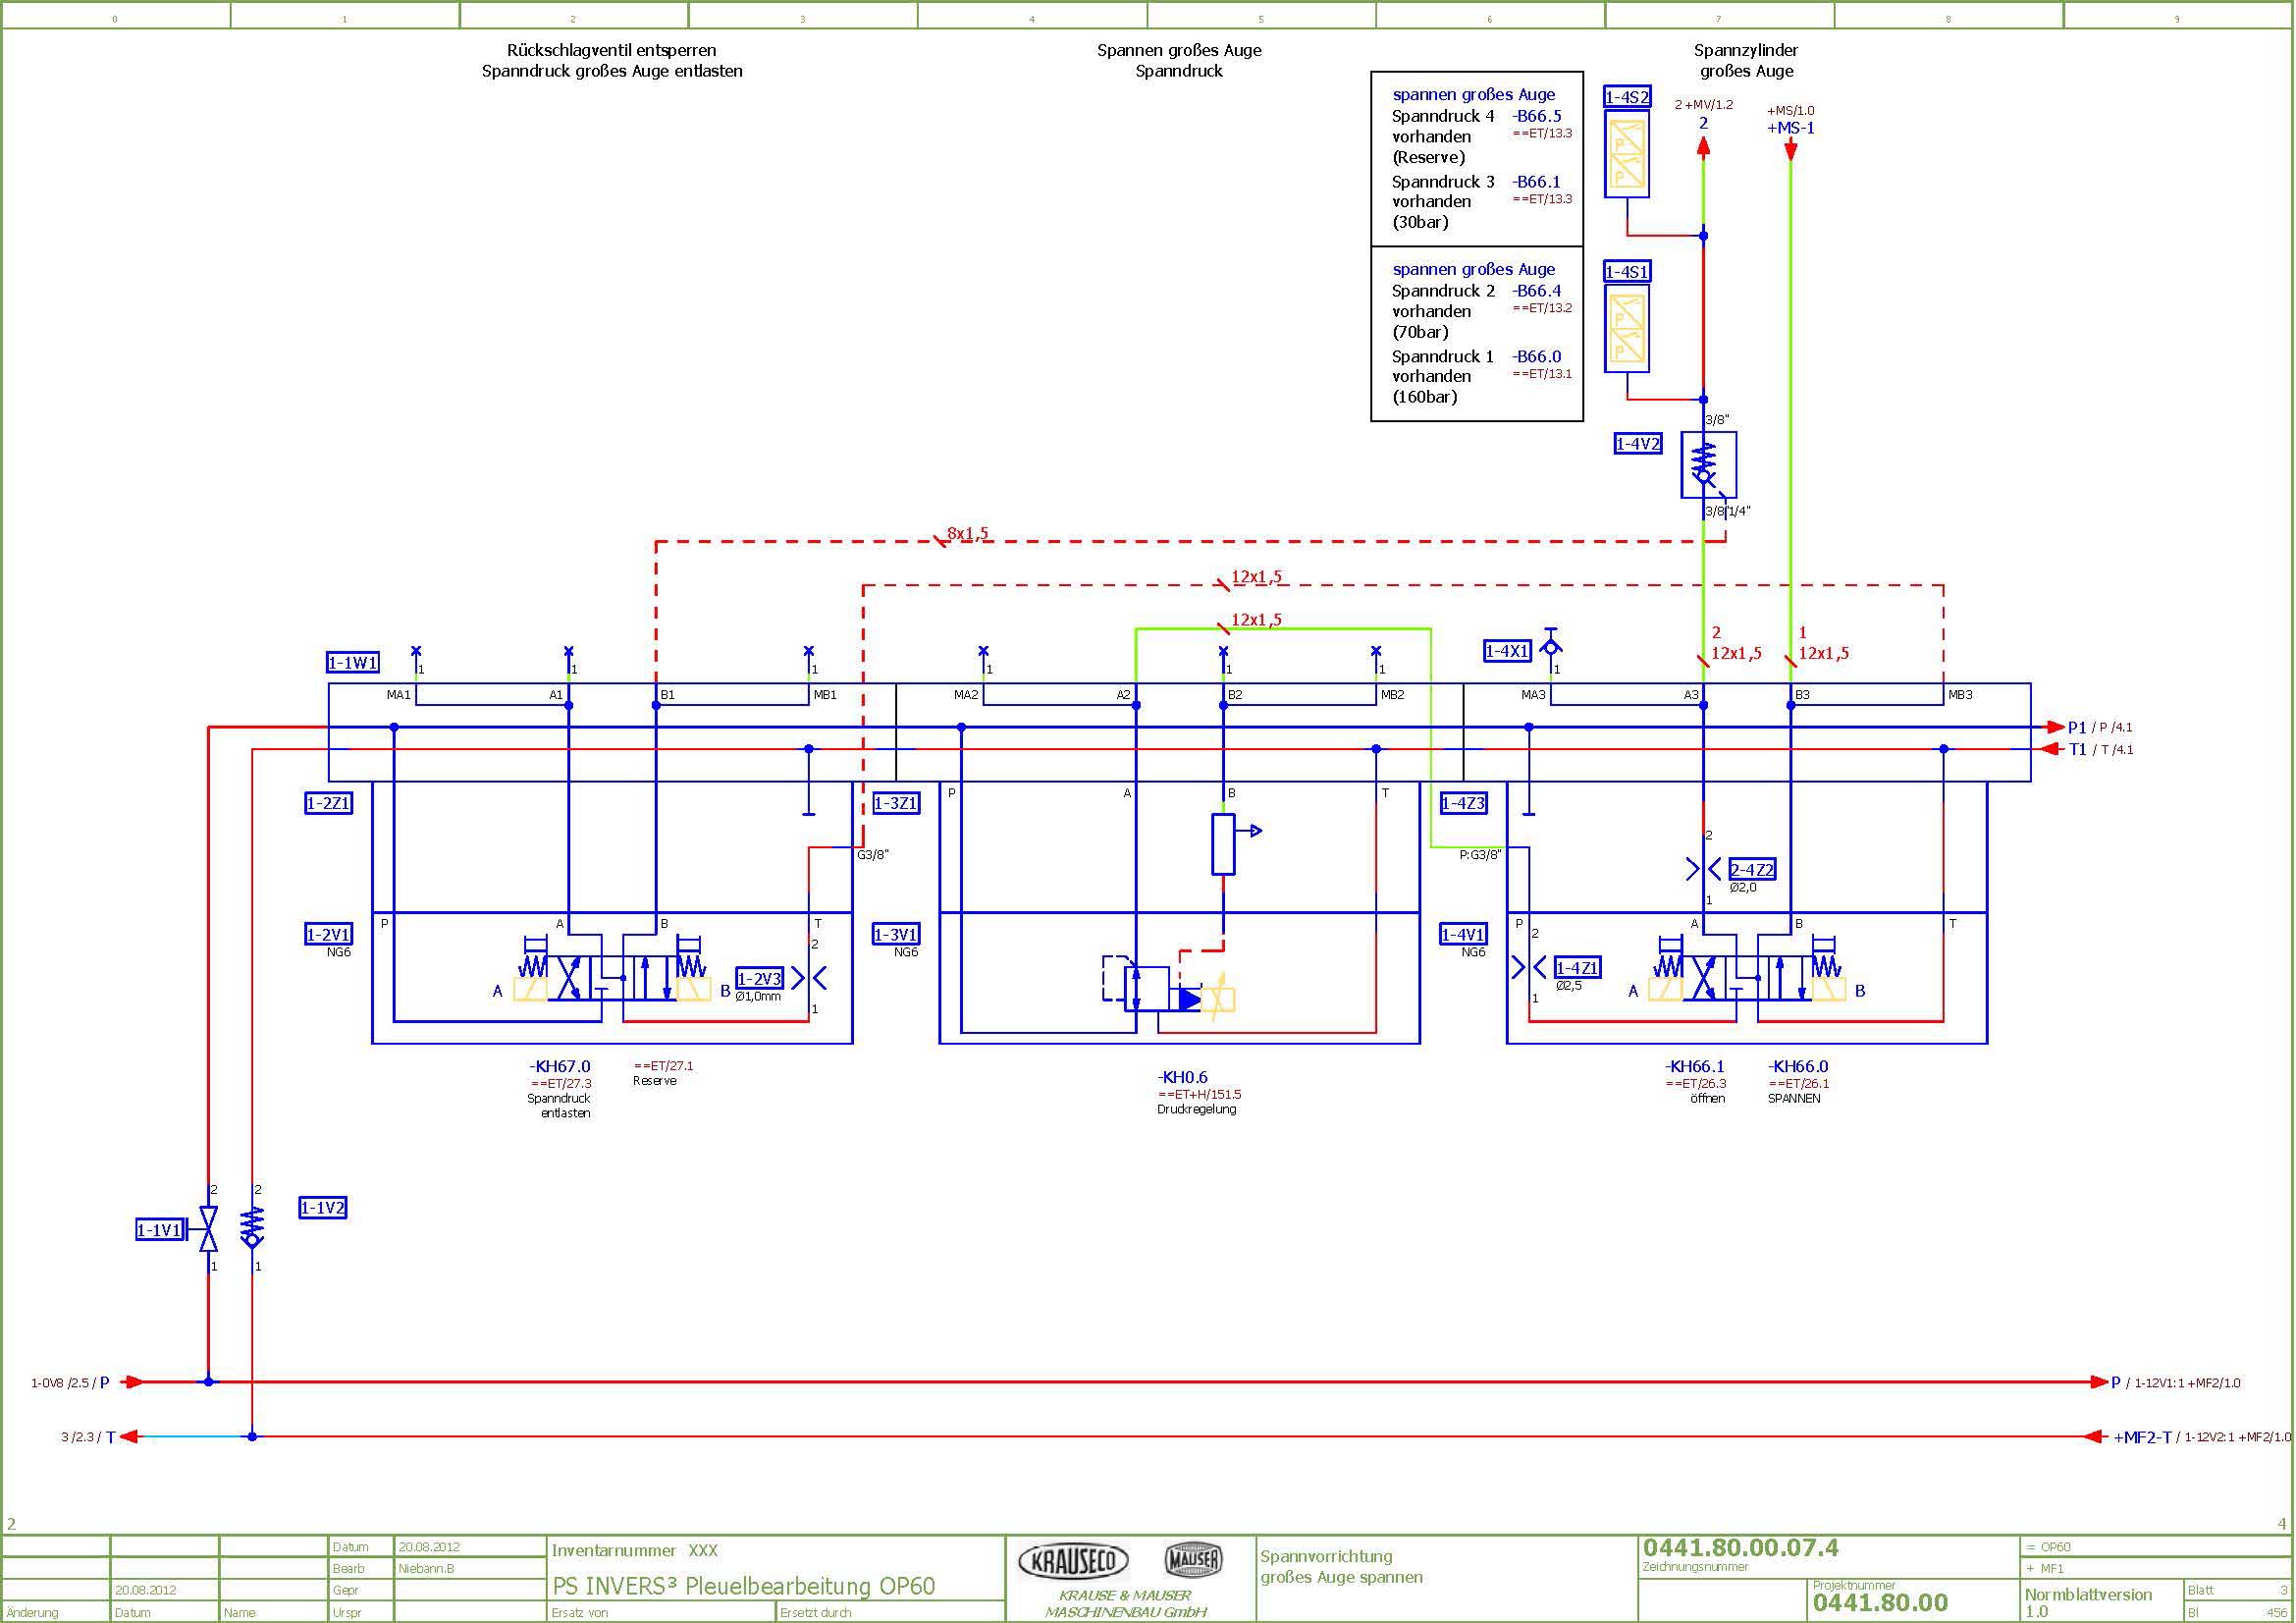Image resolution: width=2296 pixels, height=1623 pixels.
Task: Click the -B66.5 sensor reference text
Action: [x=1536, y=116]
